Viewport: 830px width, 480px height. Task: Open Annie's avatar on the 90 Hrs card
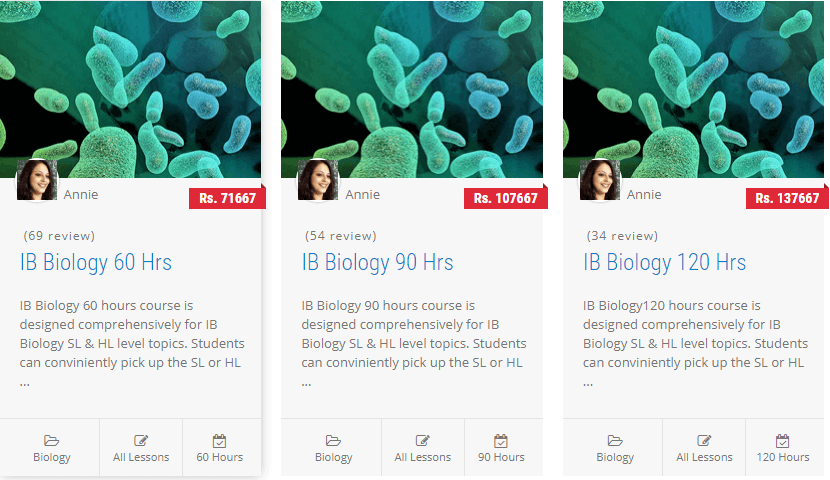(318, 180)
